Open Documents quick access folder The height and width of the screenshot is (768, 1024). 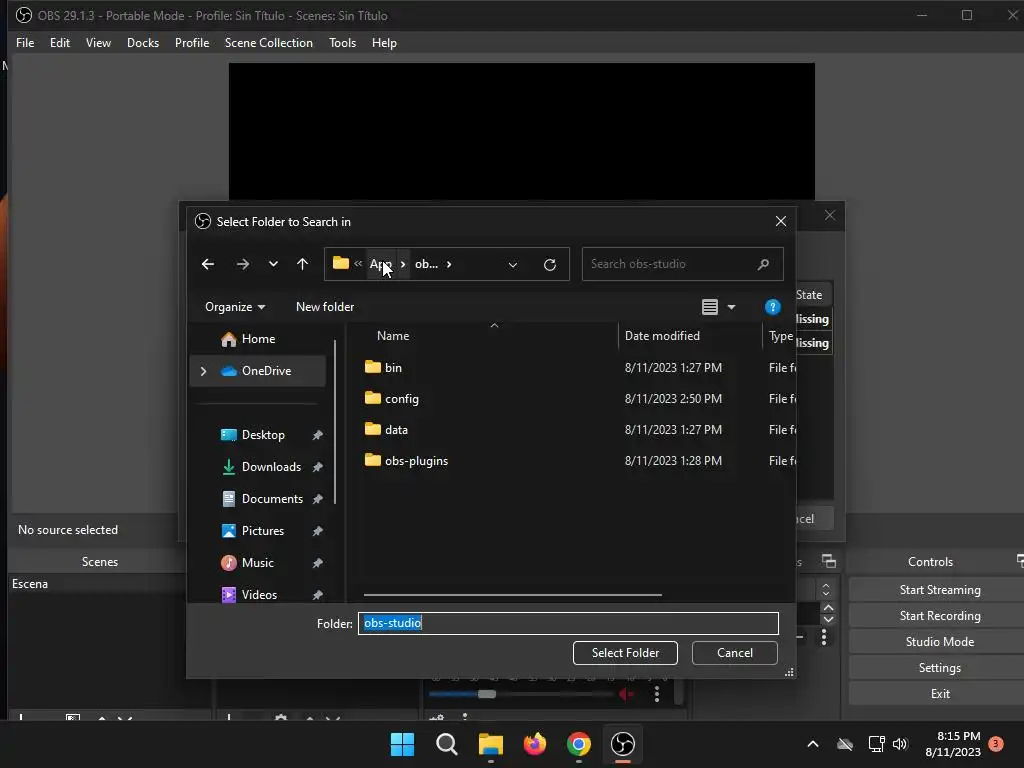pos(272,499)
